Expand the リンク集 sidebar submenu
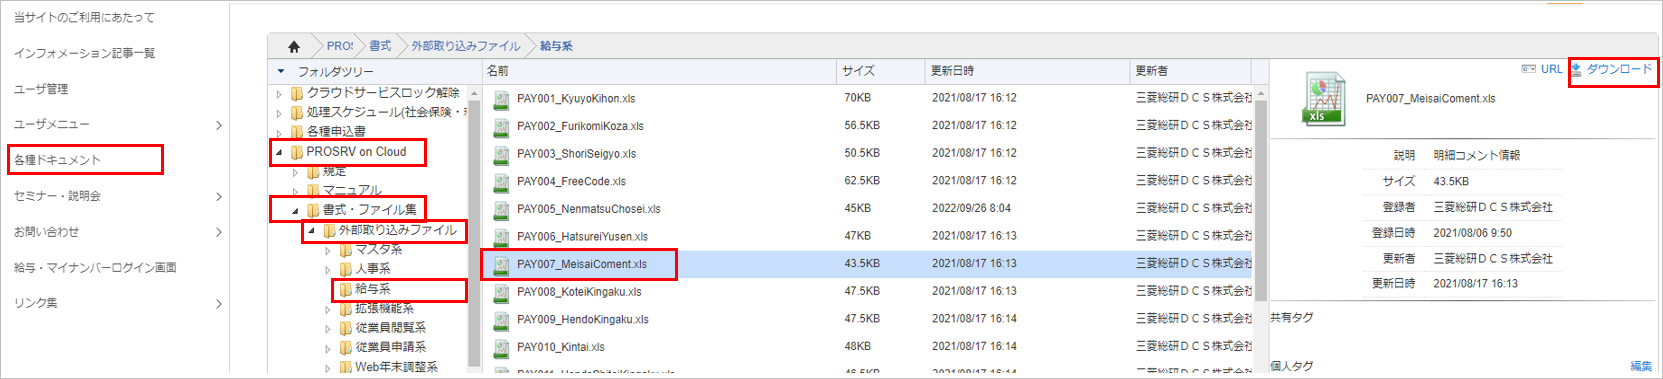This screenshot has height=379, width=1663. (219, 304)
